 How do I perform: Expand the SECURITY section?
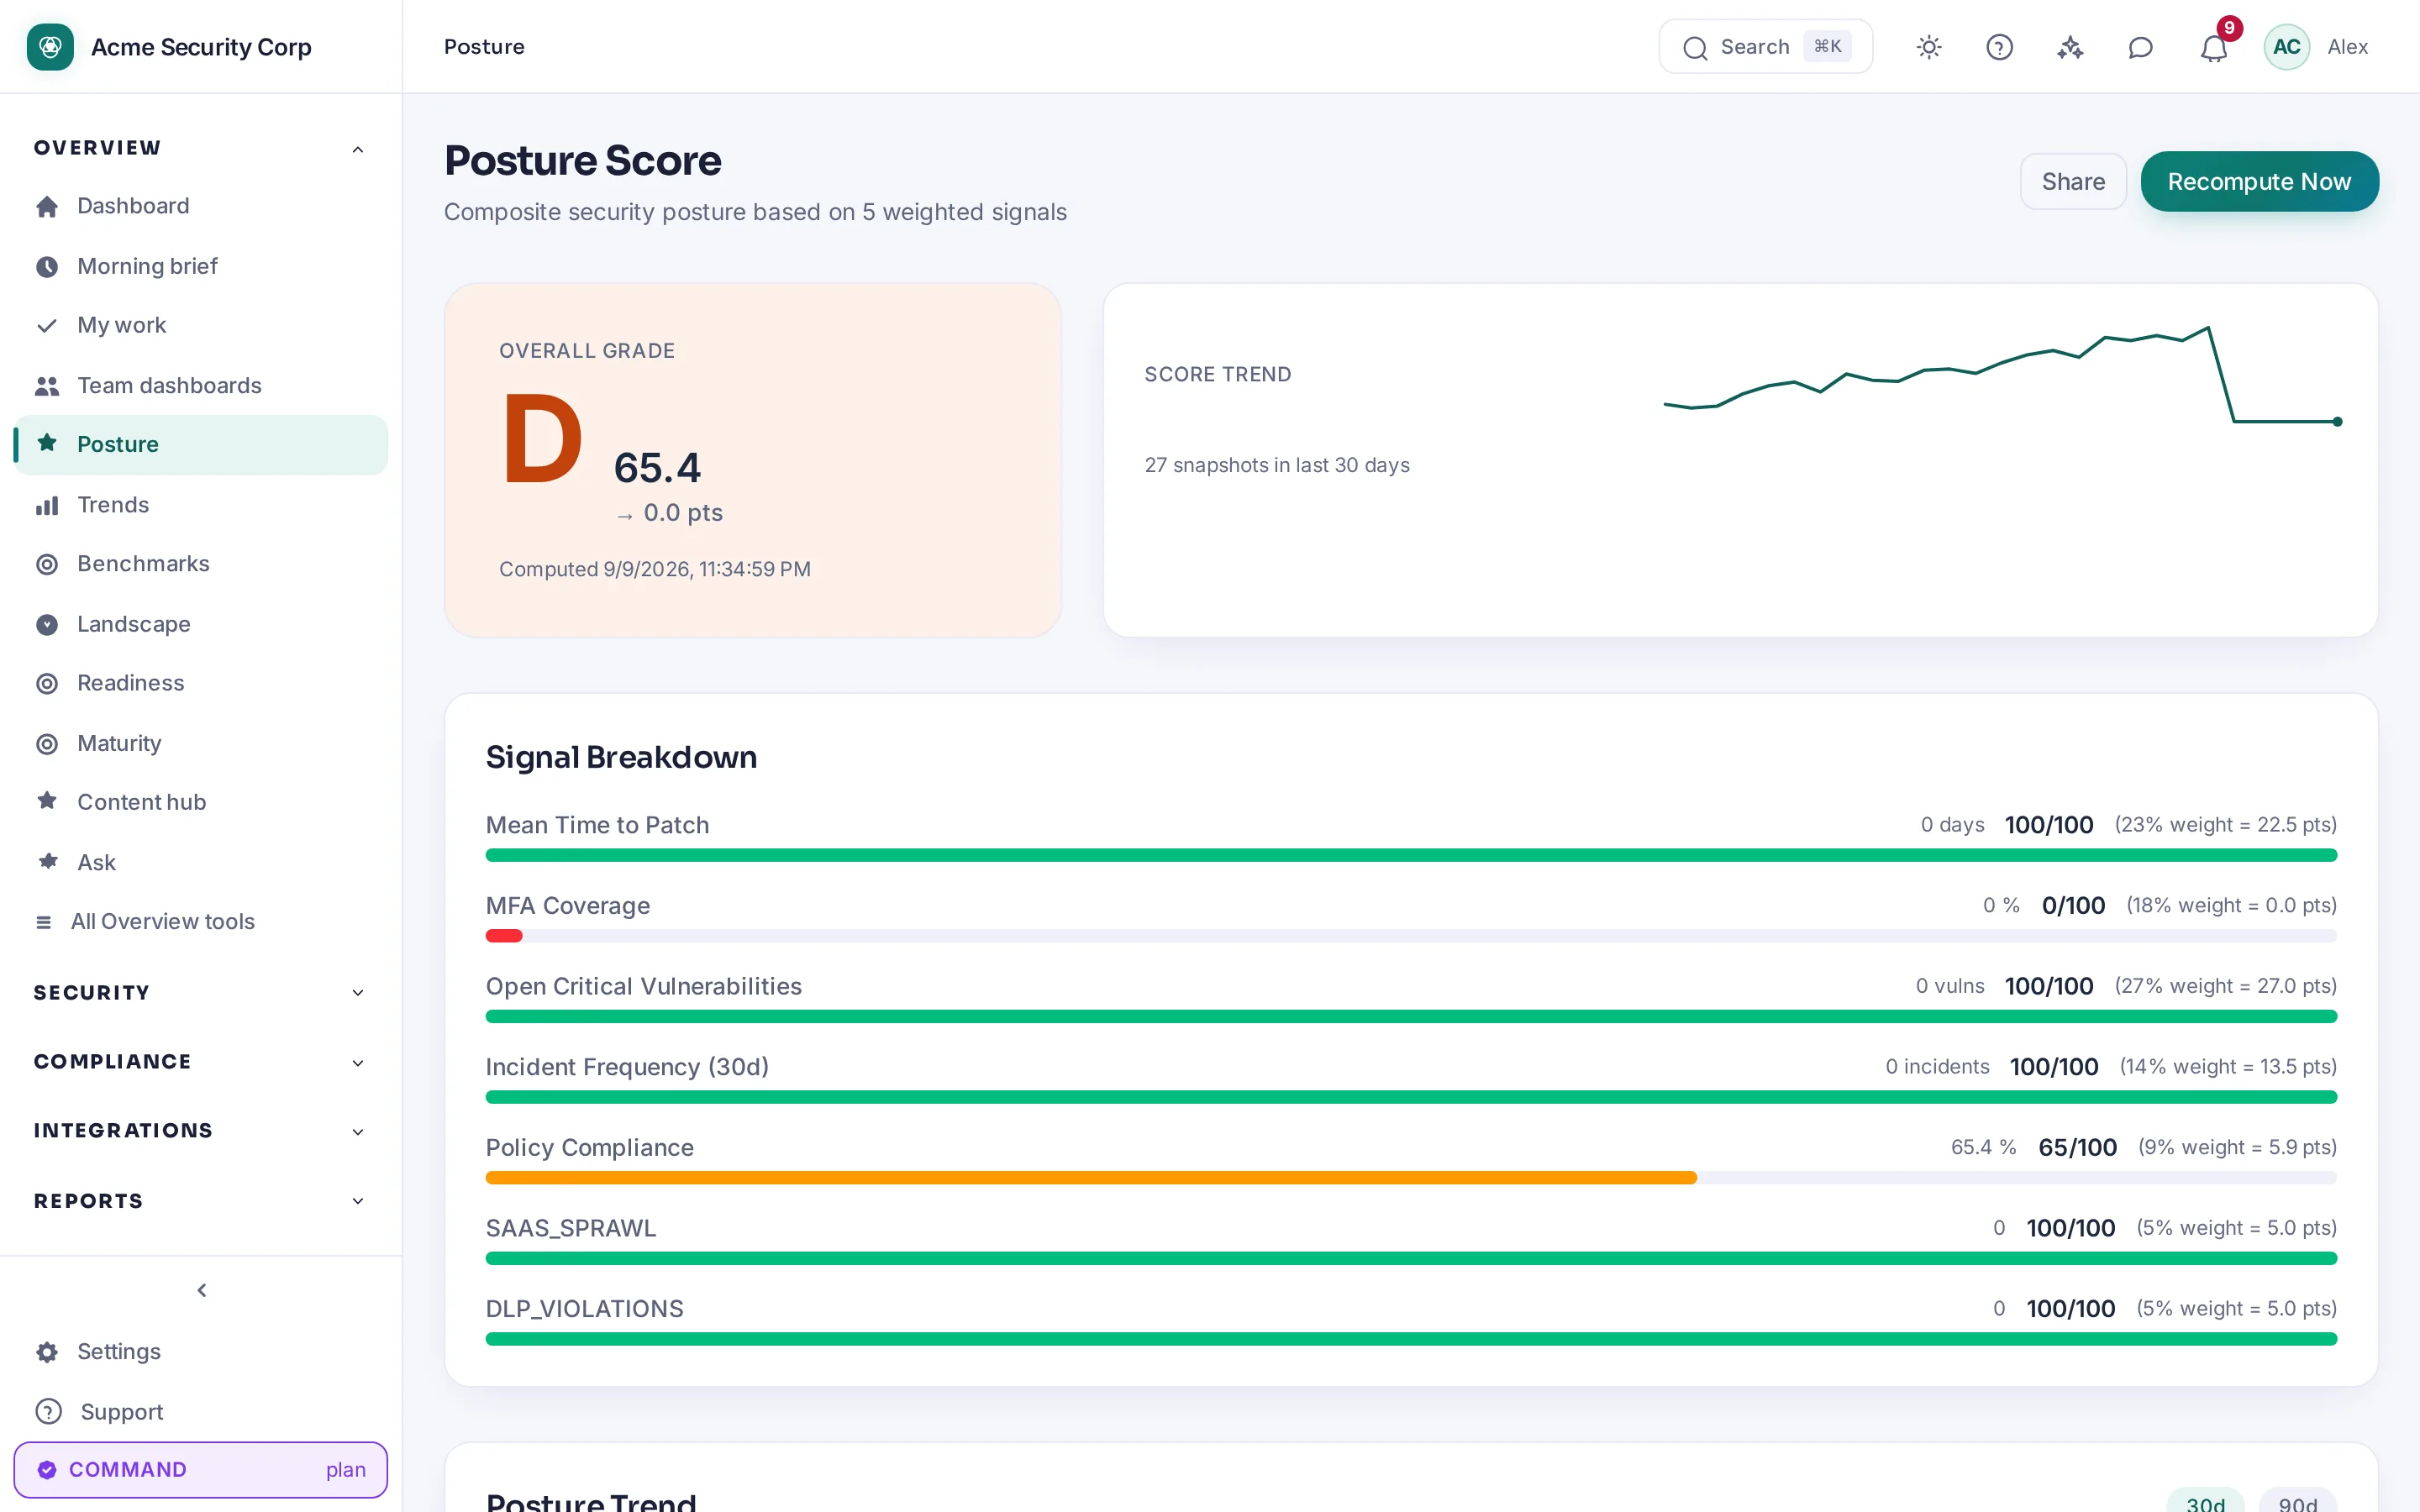click(x=200, y=992)
